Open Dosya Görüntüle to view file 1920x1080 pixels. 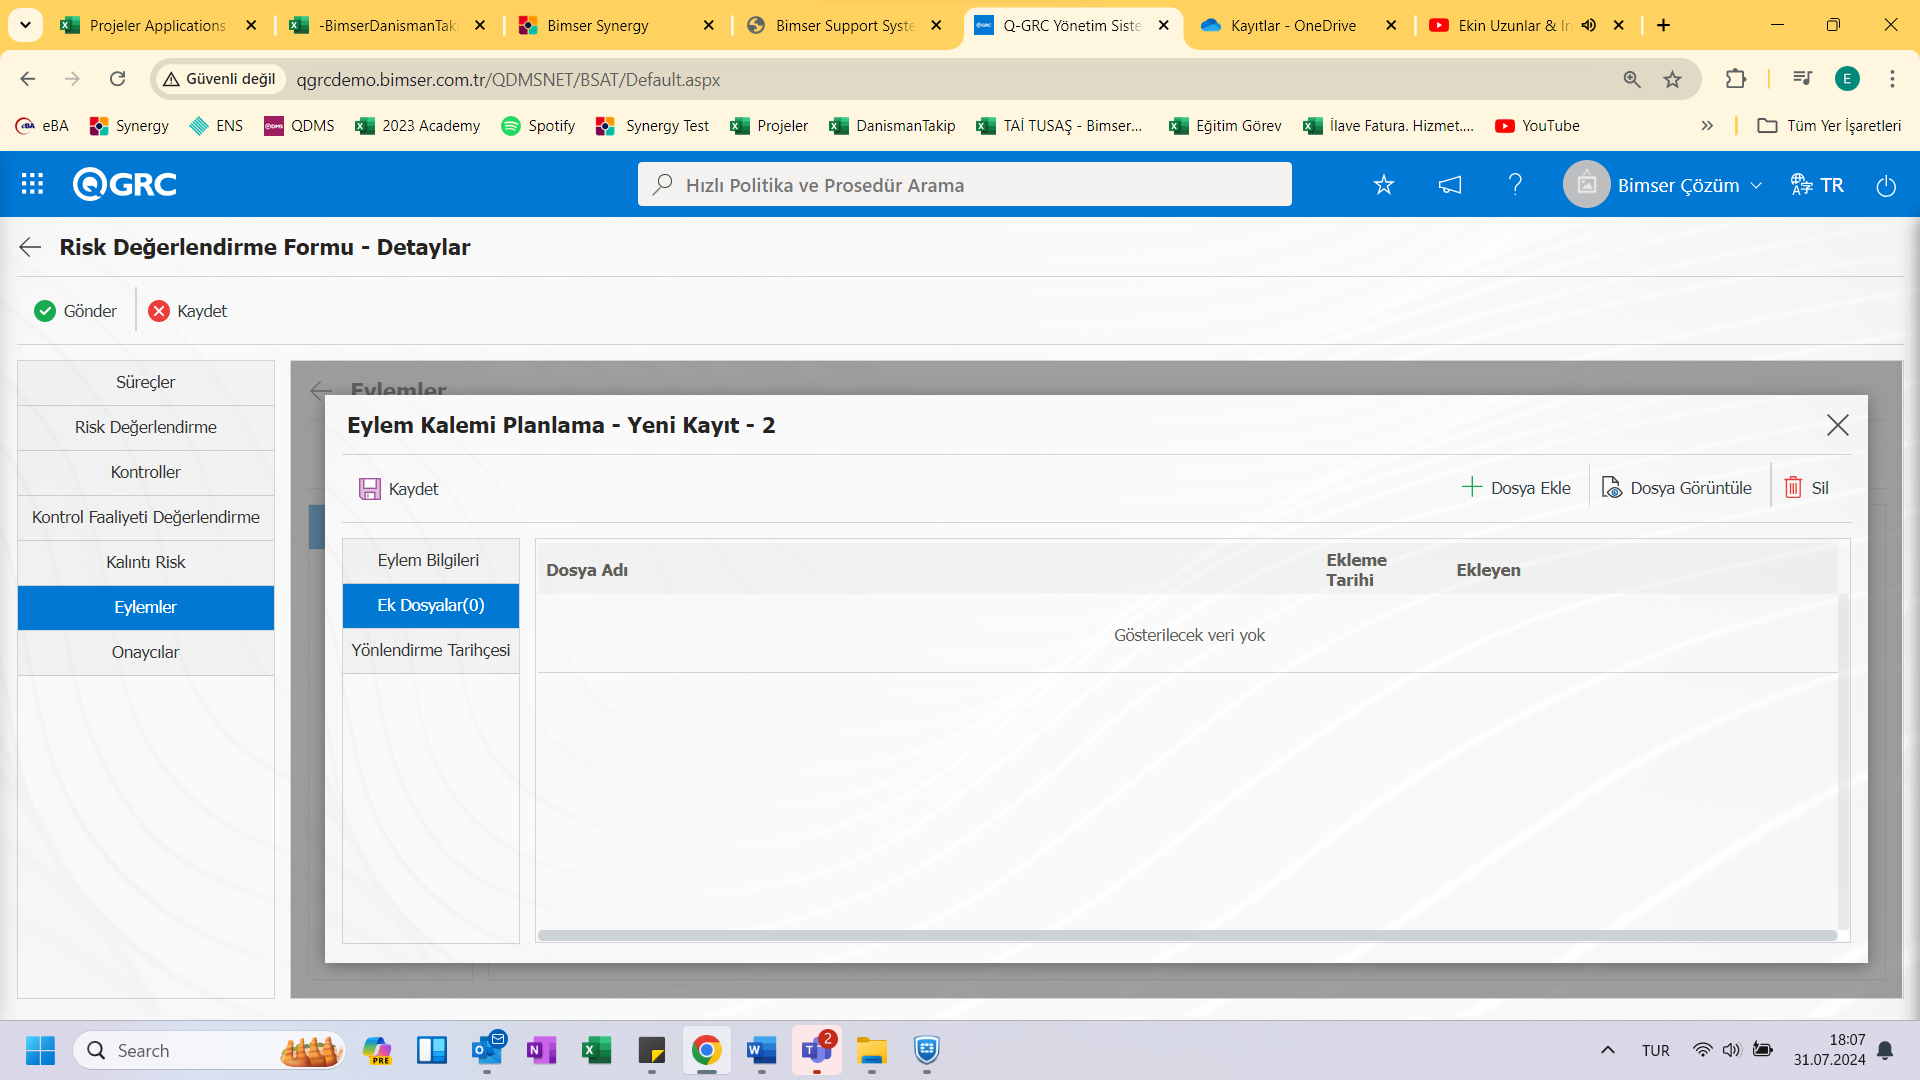point(1677,488)
